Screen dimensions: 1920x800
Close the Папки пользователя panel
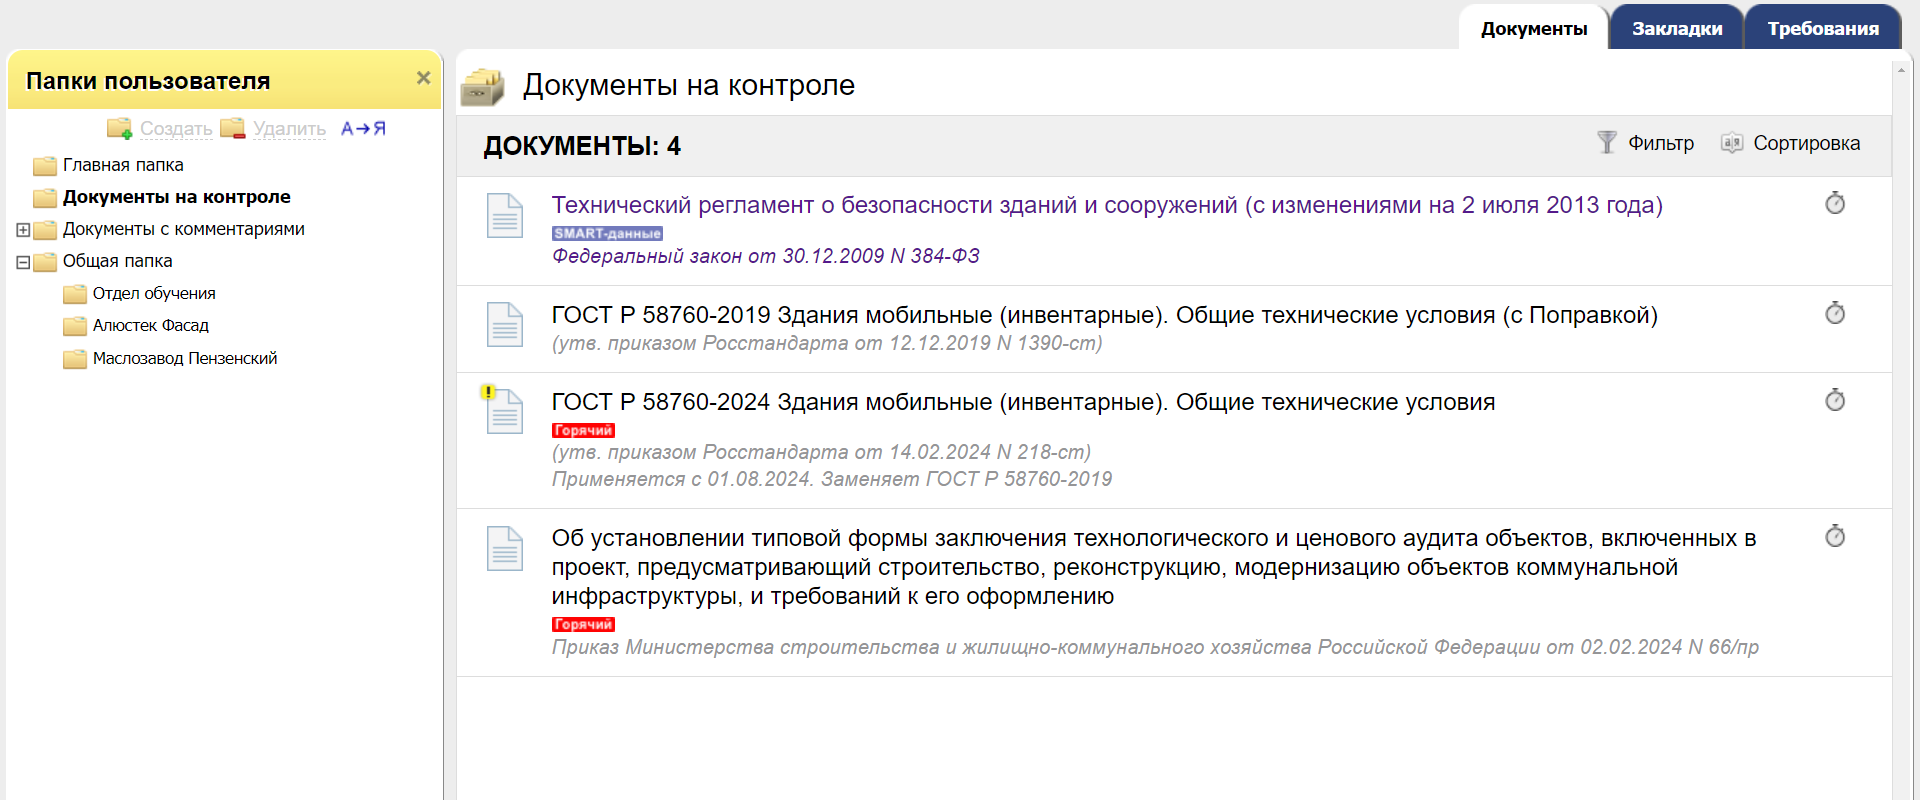tap(423, 78)
